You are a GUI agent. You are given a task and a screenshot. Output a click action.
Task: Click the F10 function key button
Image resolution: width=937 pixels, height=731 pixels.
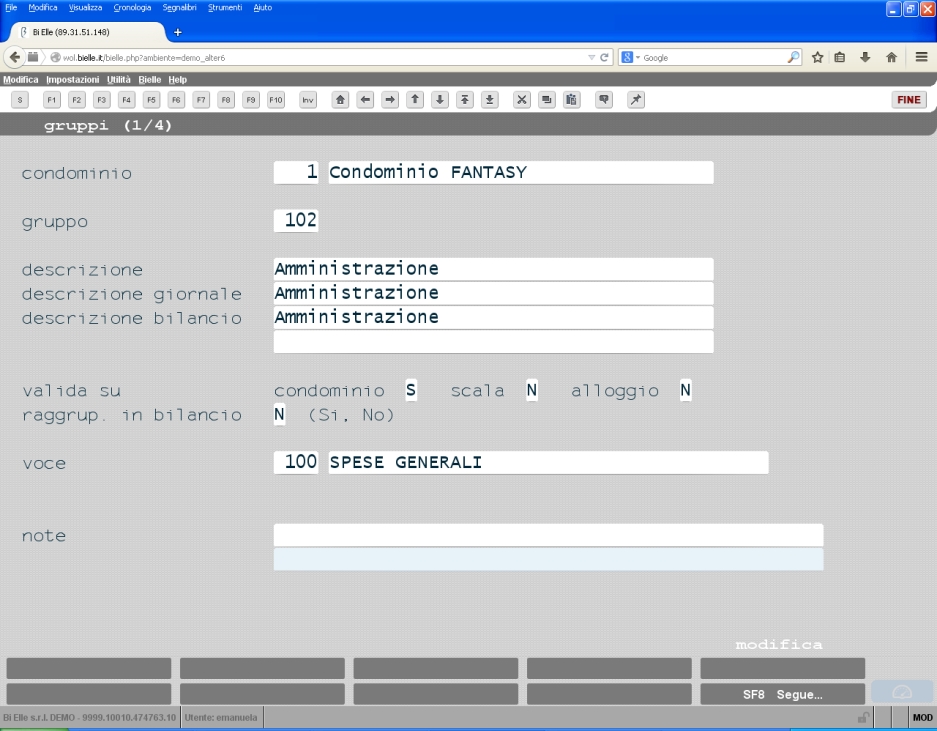[x=275, y=100]
